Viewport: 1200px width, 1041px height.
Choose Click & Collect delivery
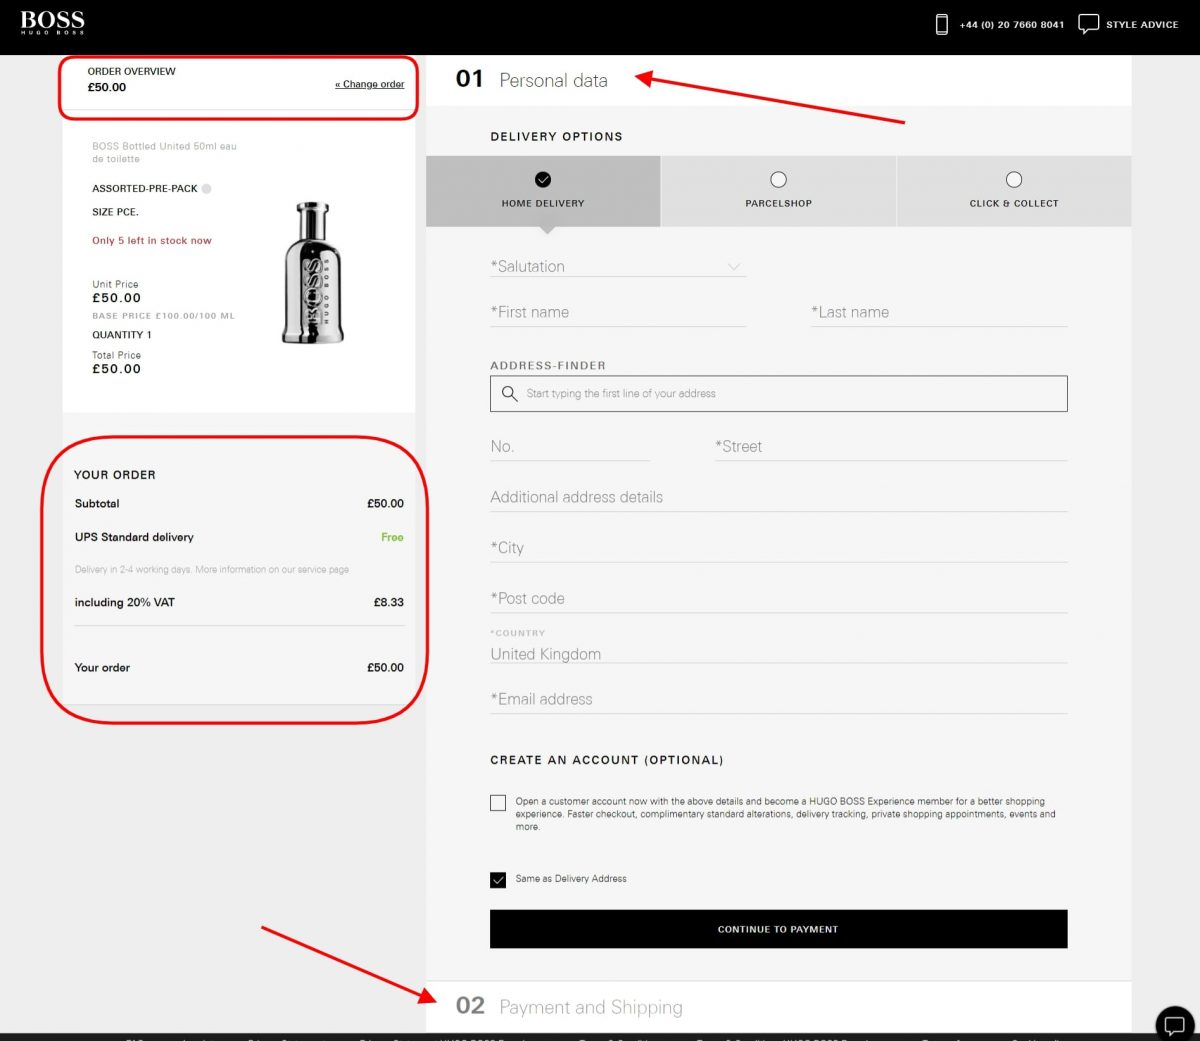[x=1014, y=190]
